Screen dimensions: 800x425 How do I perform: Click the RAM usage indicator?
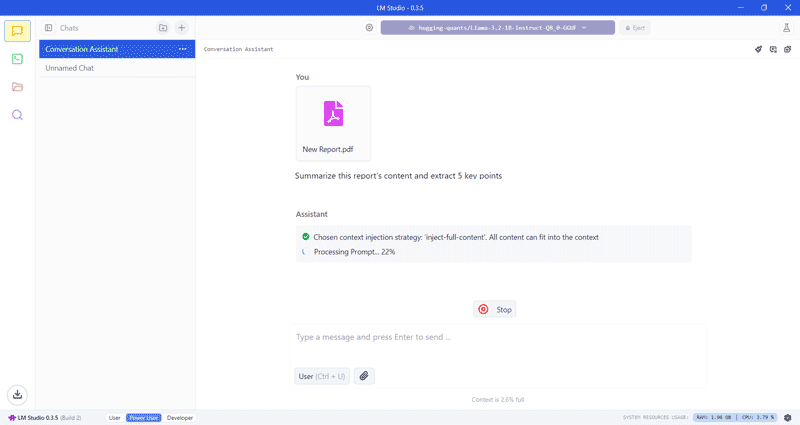pos(713,417)
